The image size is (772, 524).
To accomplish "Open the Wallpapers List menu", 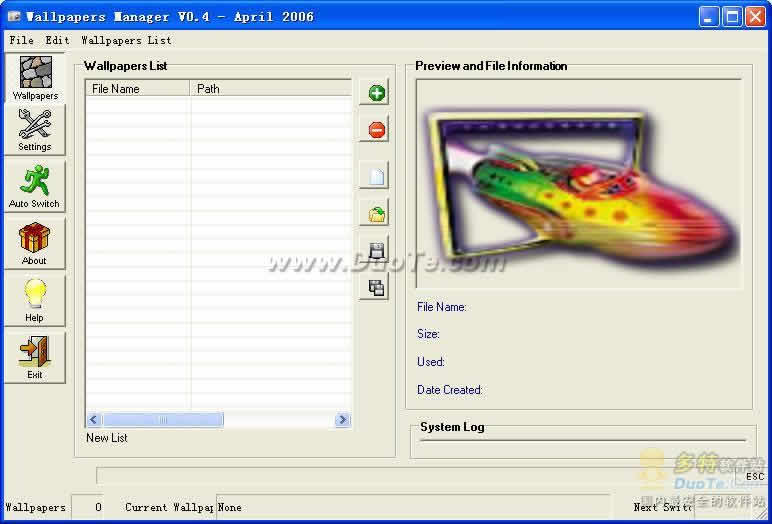I will 127,40.
